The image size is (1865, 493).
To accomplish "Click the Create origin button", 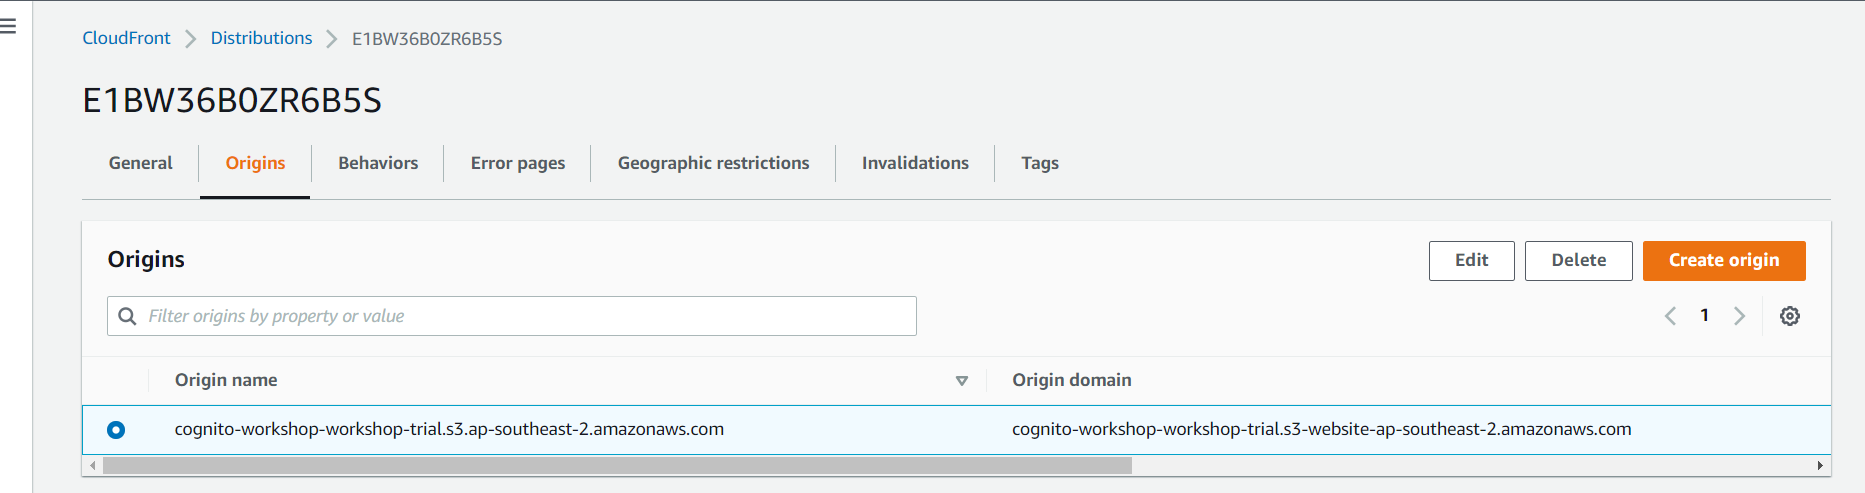I will coord(1723,261).
